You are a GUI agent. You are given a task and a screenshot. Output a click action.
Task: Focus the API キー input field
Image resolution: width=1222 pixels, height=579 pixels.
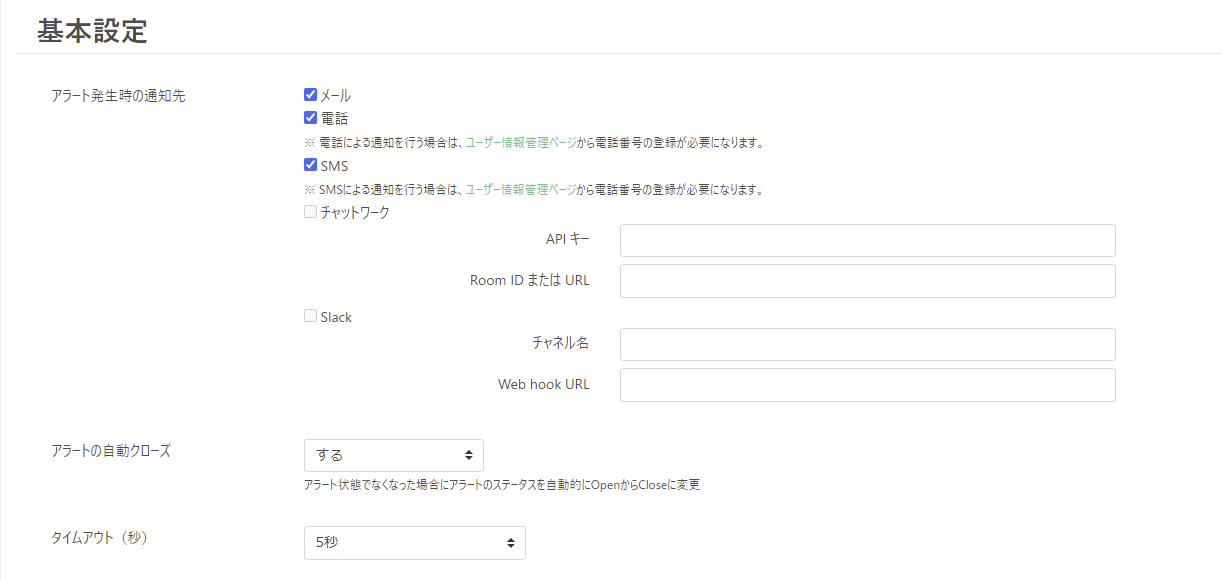pos(867,241)
